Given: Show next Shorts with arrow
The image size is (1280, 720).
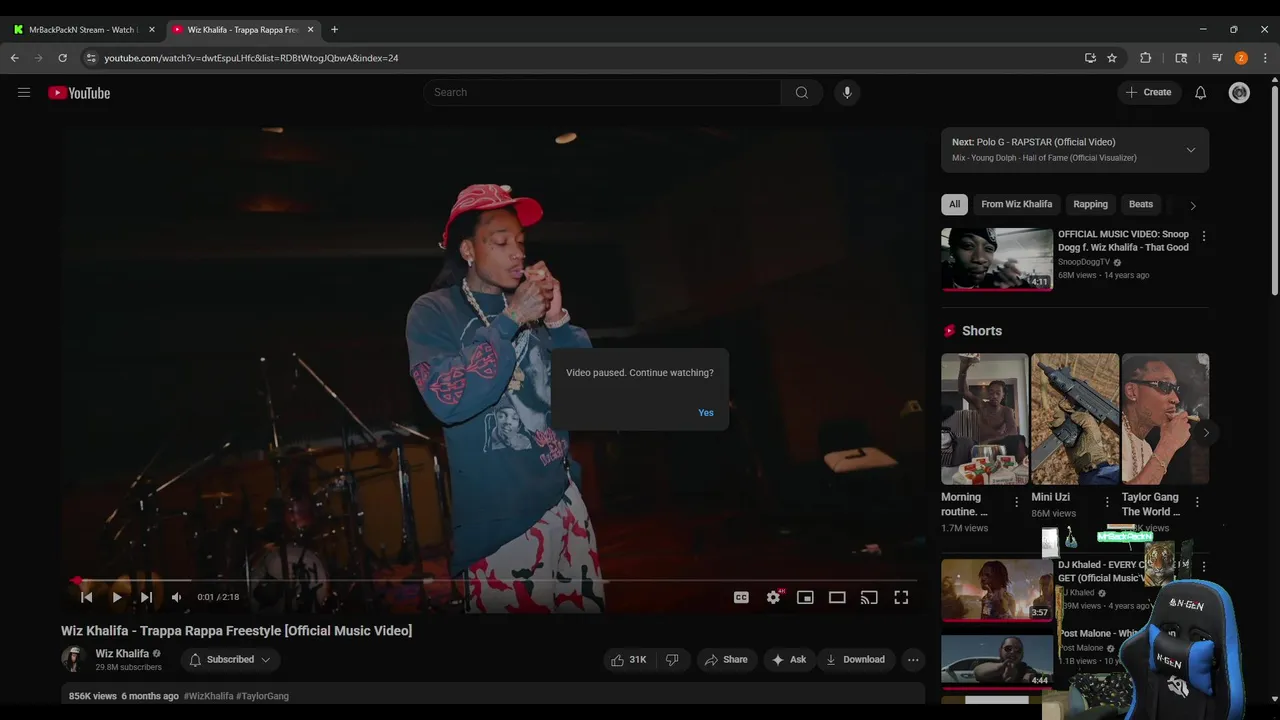Looking at the screenshot, I should (1205, 433).
